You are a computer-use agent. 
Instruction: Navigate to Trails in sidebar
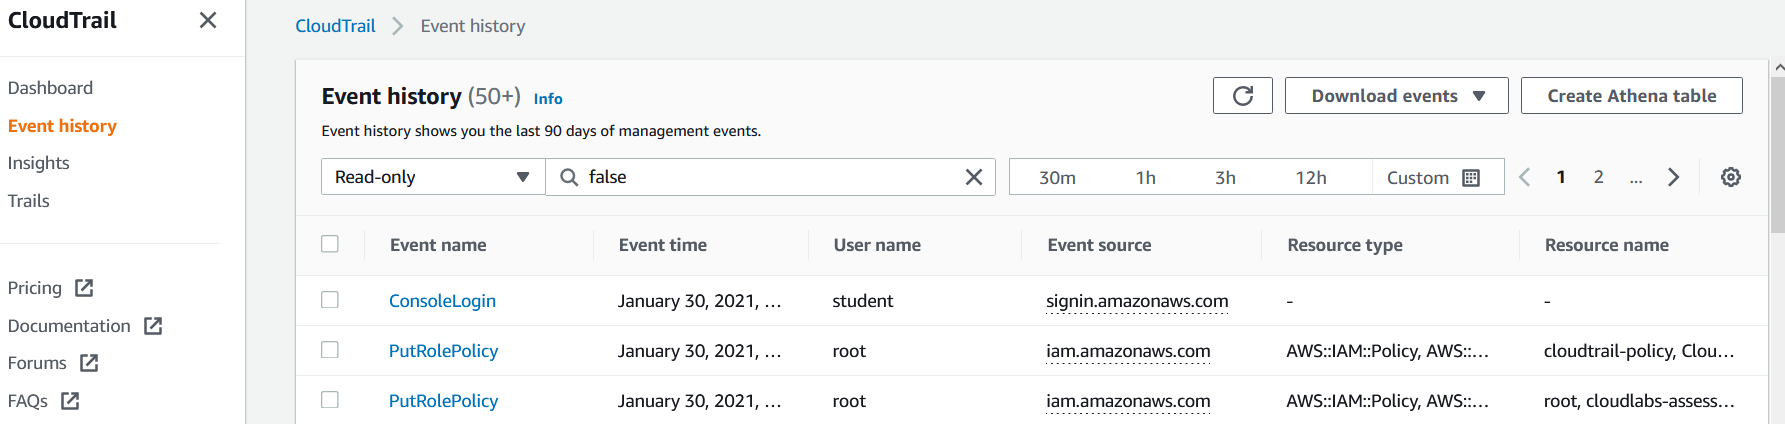click(29, 201)
